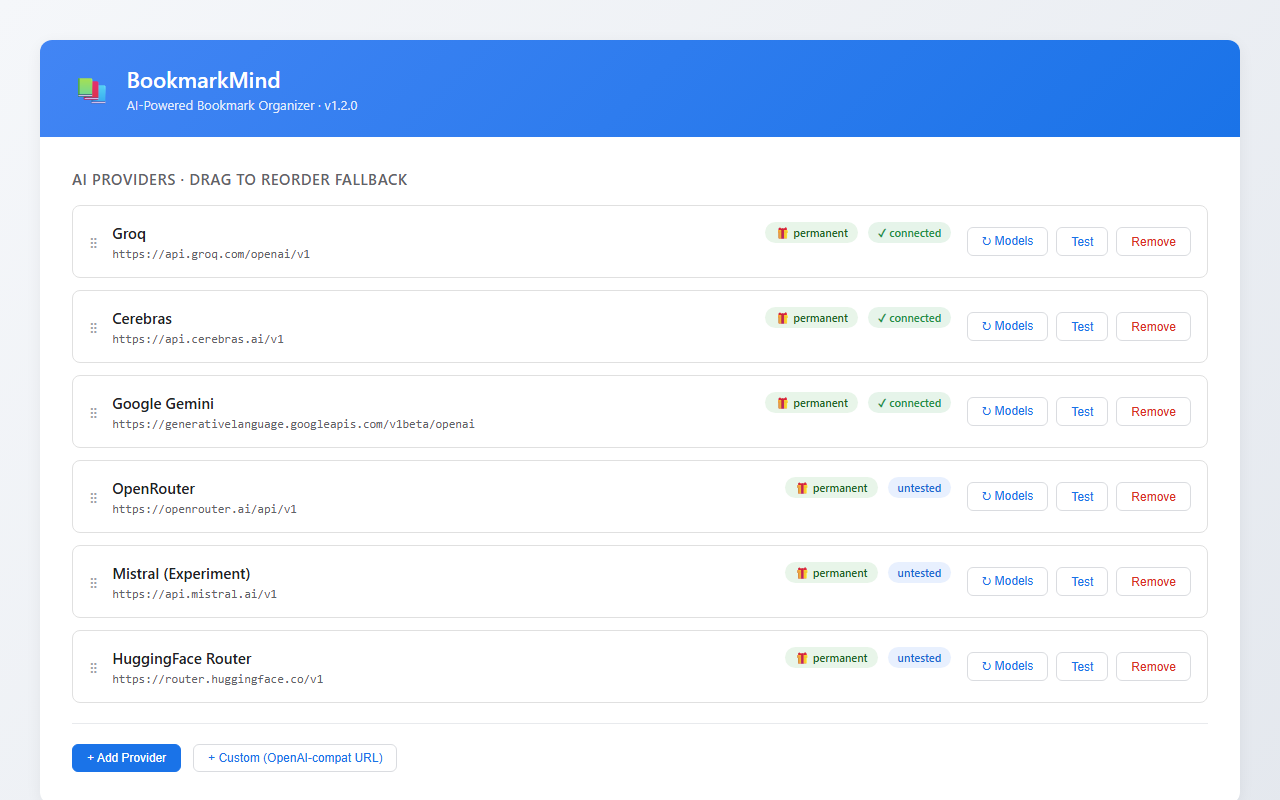Screen dimensions: 1280x800
Task: Select the Cerebras provider name
Action: (x=142, y=319)
